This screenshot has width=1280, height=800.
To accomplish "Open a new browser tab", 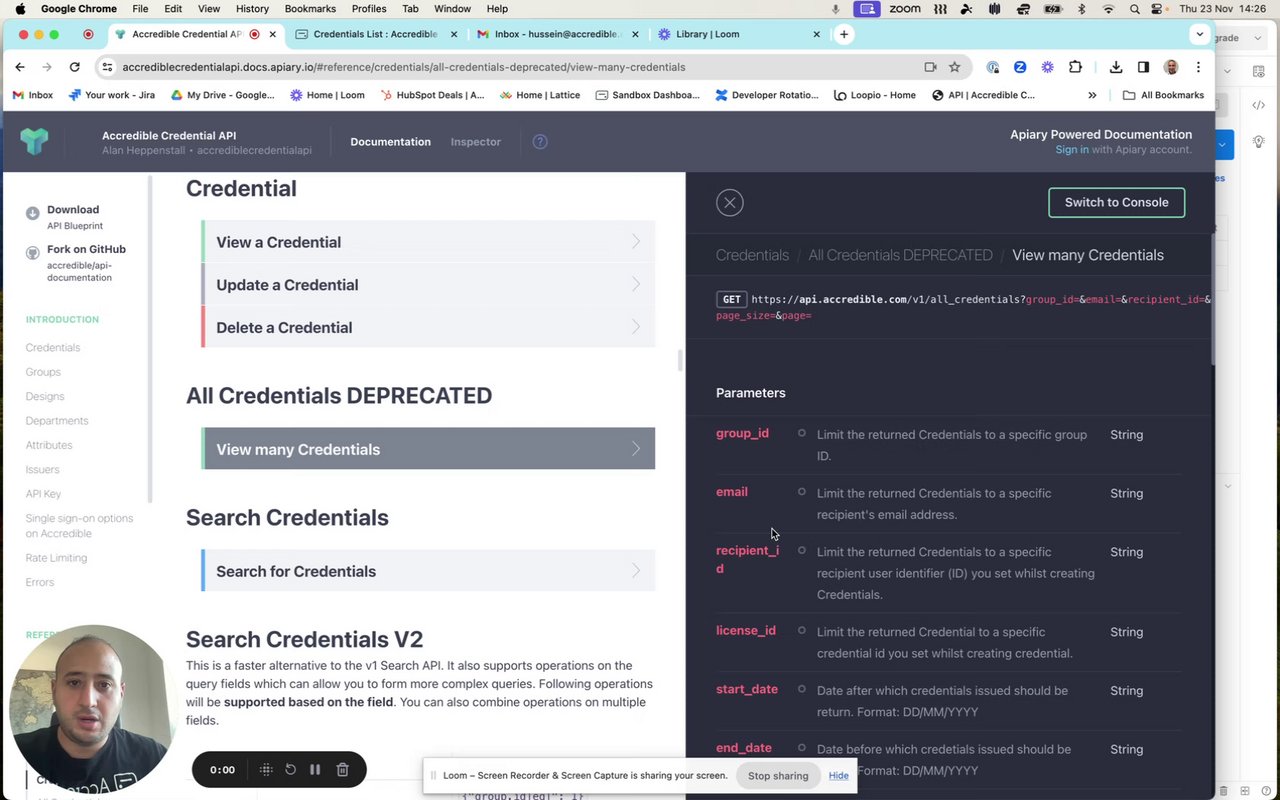I will click(844, 34).
